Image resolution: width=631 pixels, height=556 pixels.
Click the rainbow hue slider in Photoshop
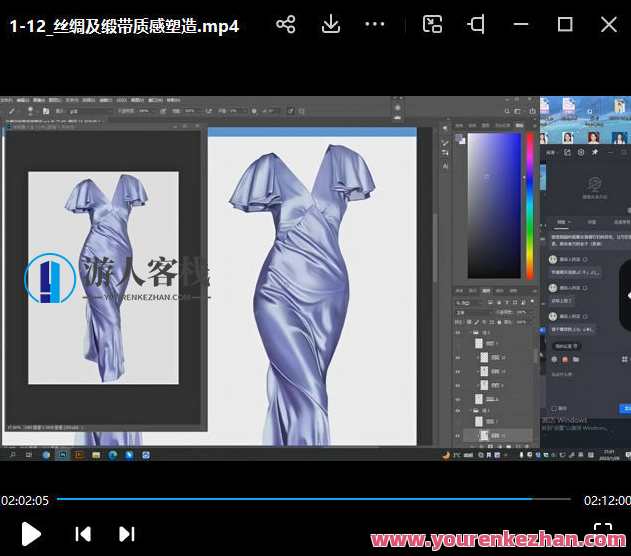click(x=530, y=206)
